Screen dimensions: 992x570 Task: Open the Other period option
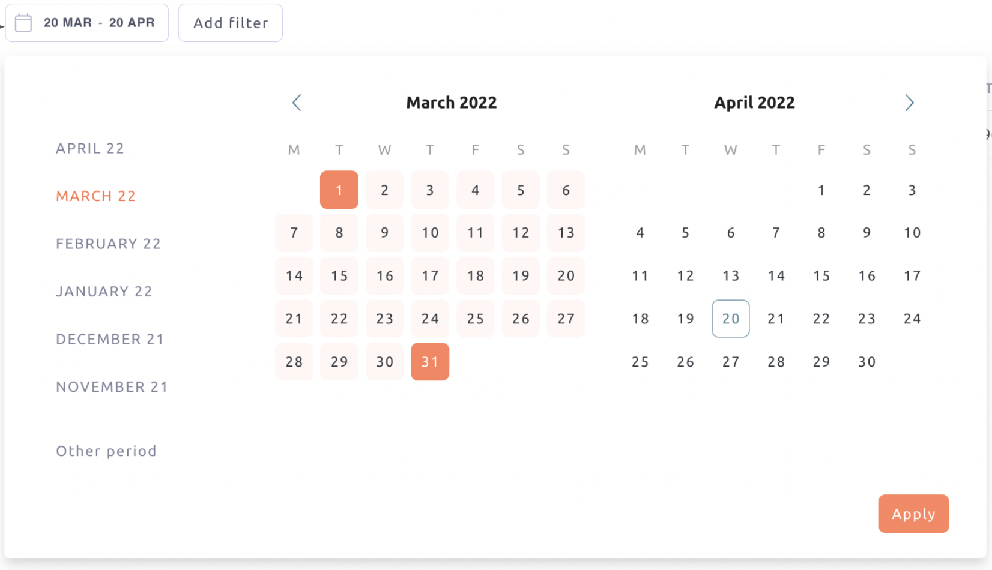[x=106, y=451]
